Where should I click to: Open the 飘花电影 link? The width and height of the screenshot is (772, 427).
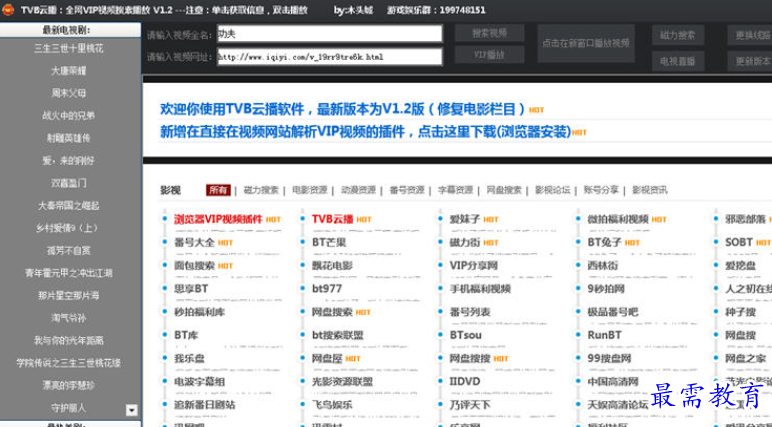(x=332, y=265)
